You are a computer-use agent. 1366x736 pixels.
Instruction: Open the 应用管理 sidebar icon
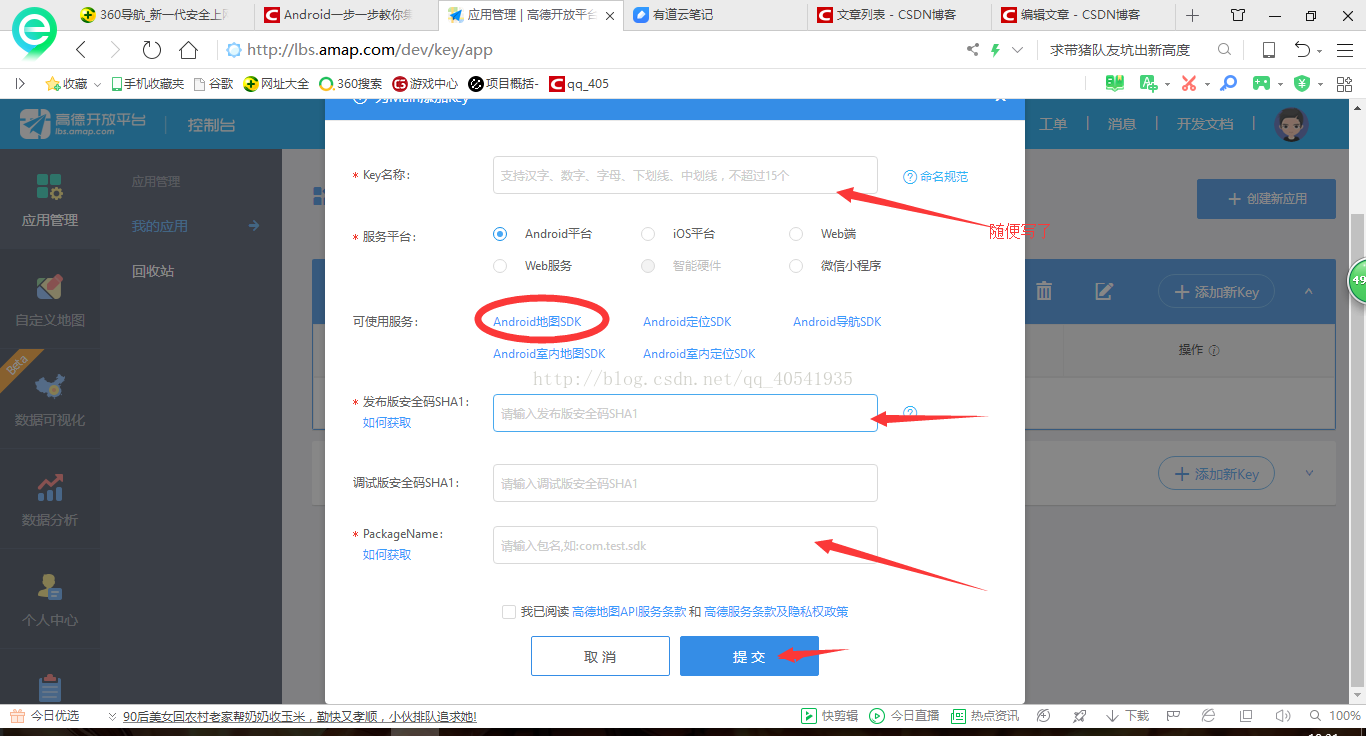coord(50,187)
